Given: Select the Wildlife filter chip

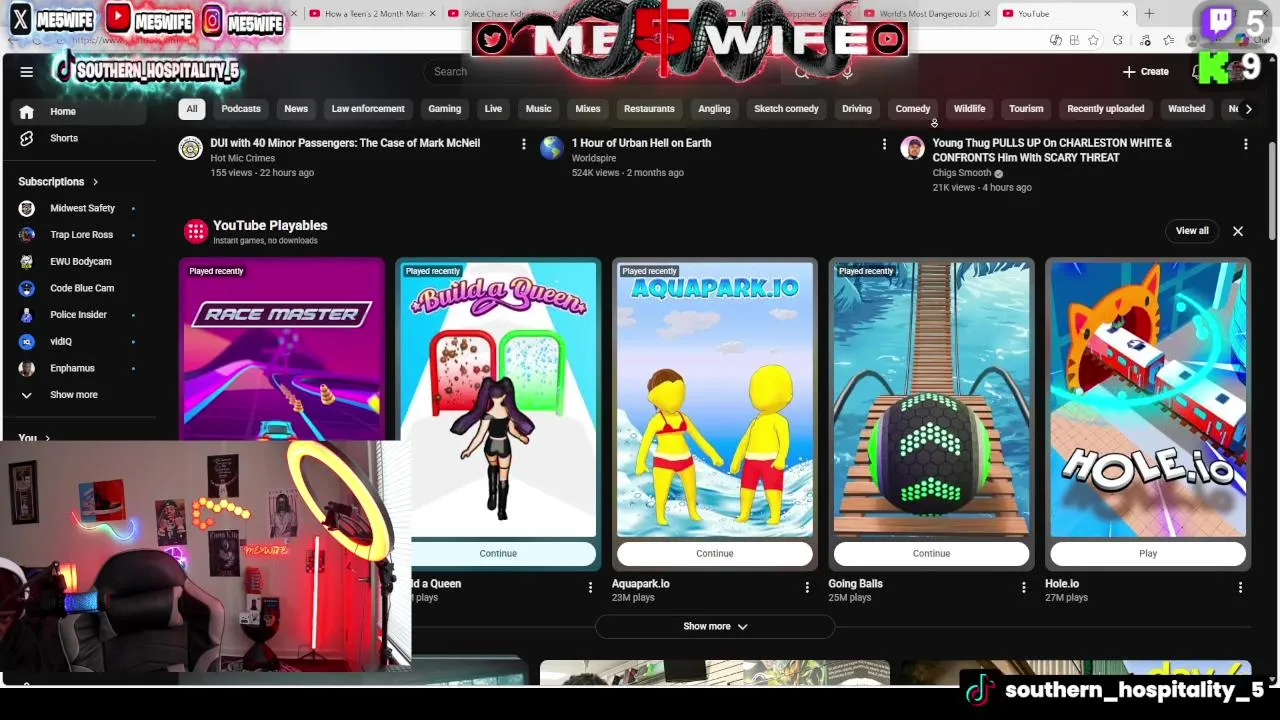Looking at the screenshot, I should click(x=969, y=109).
